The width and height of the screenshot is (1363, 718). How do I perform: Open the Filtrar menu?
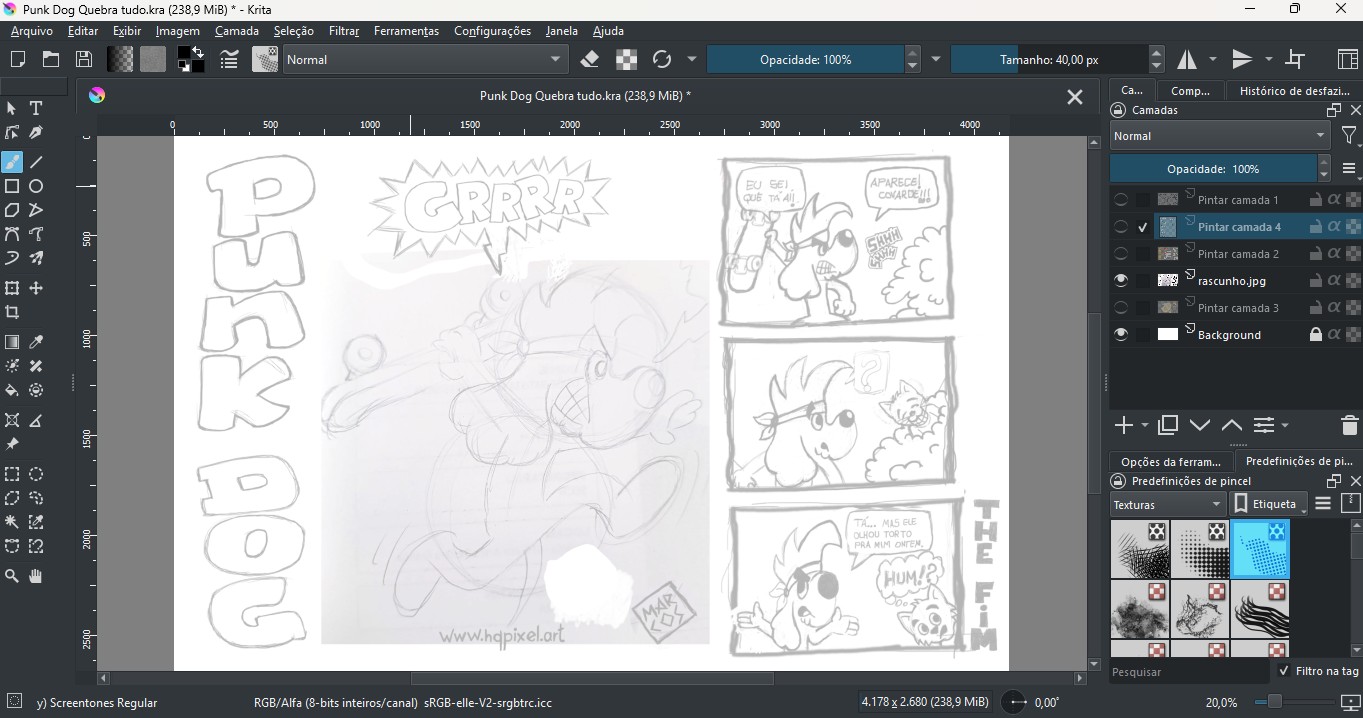point(343,31)
